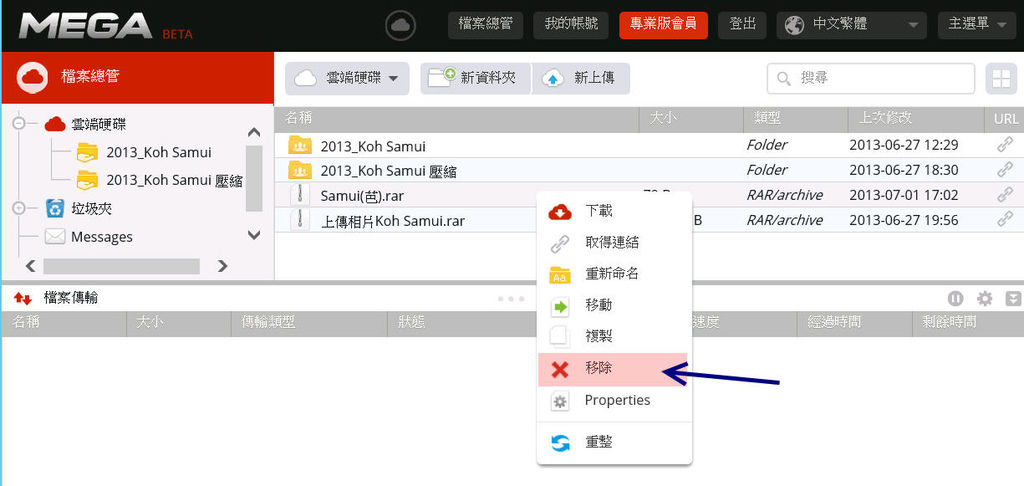The width and height of the screenshot is (1024, 486).
Task: Choose 移動 from context menu
Action: [614, 306]
